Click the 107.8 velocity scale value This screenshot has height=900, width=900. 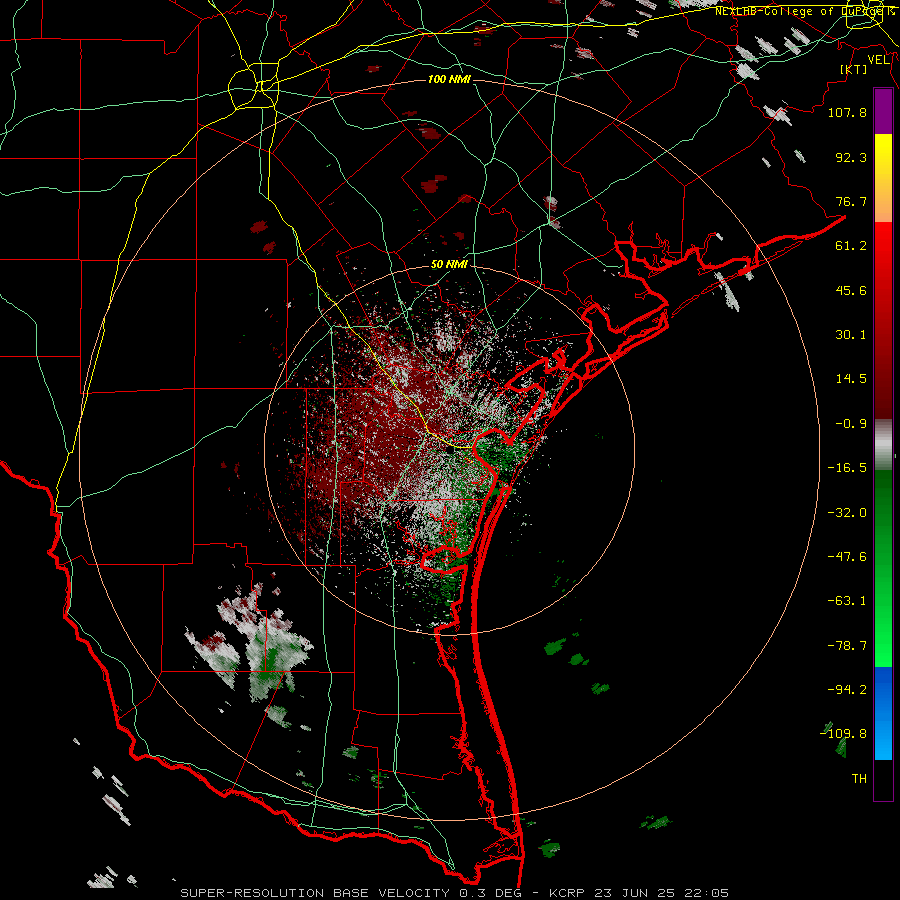pyautogui.click(x=847, y=112)
